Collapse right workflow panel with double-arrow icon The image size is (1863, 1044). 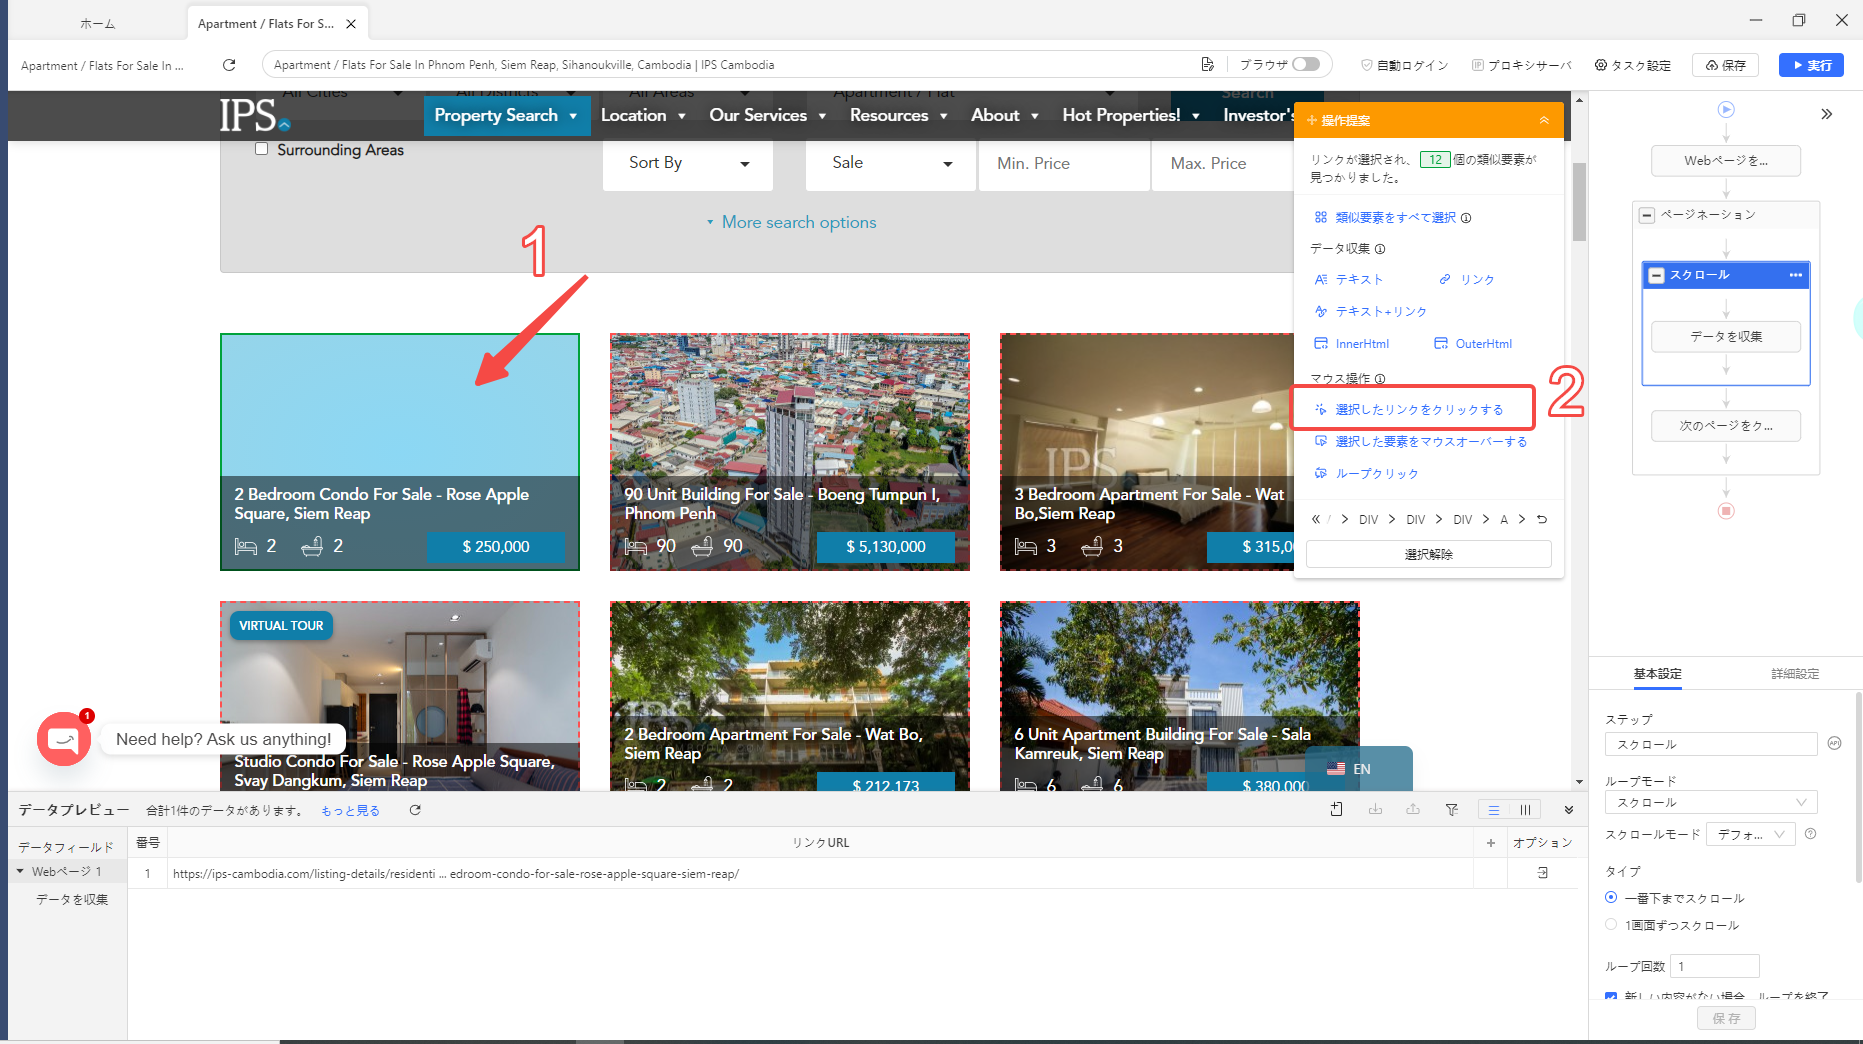pyautogui.click(x=1826, y=114)
